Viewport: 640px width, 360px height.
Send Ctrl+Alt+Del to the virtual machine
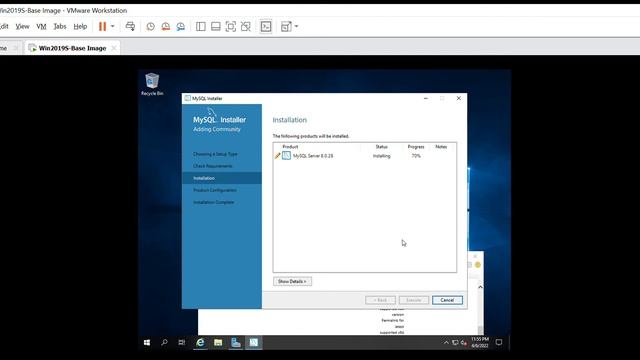pos(130,27)
